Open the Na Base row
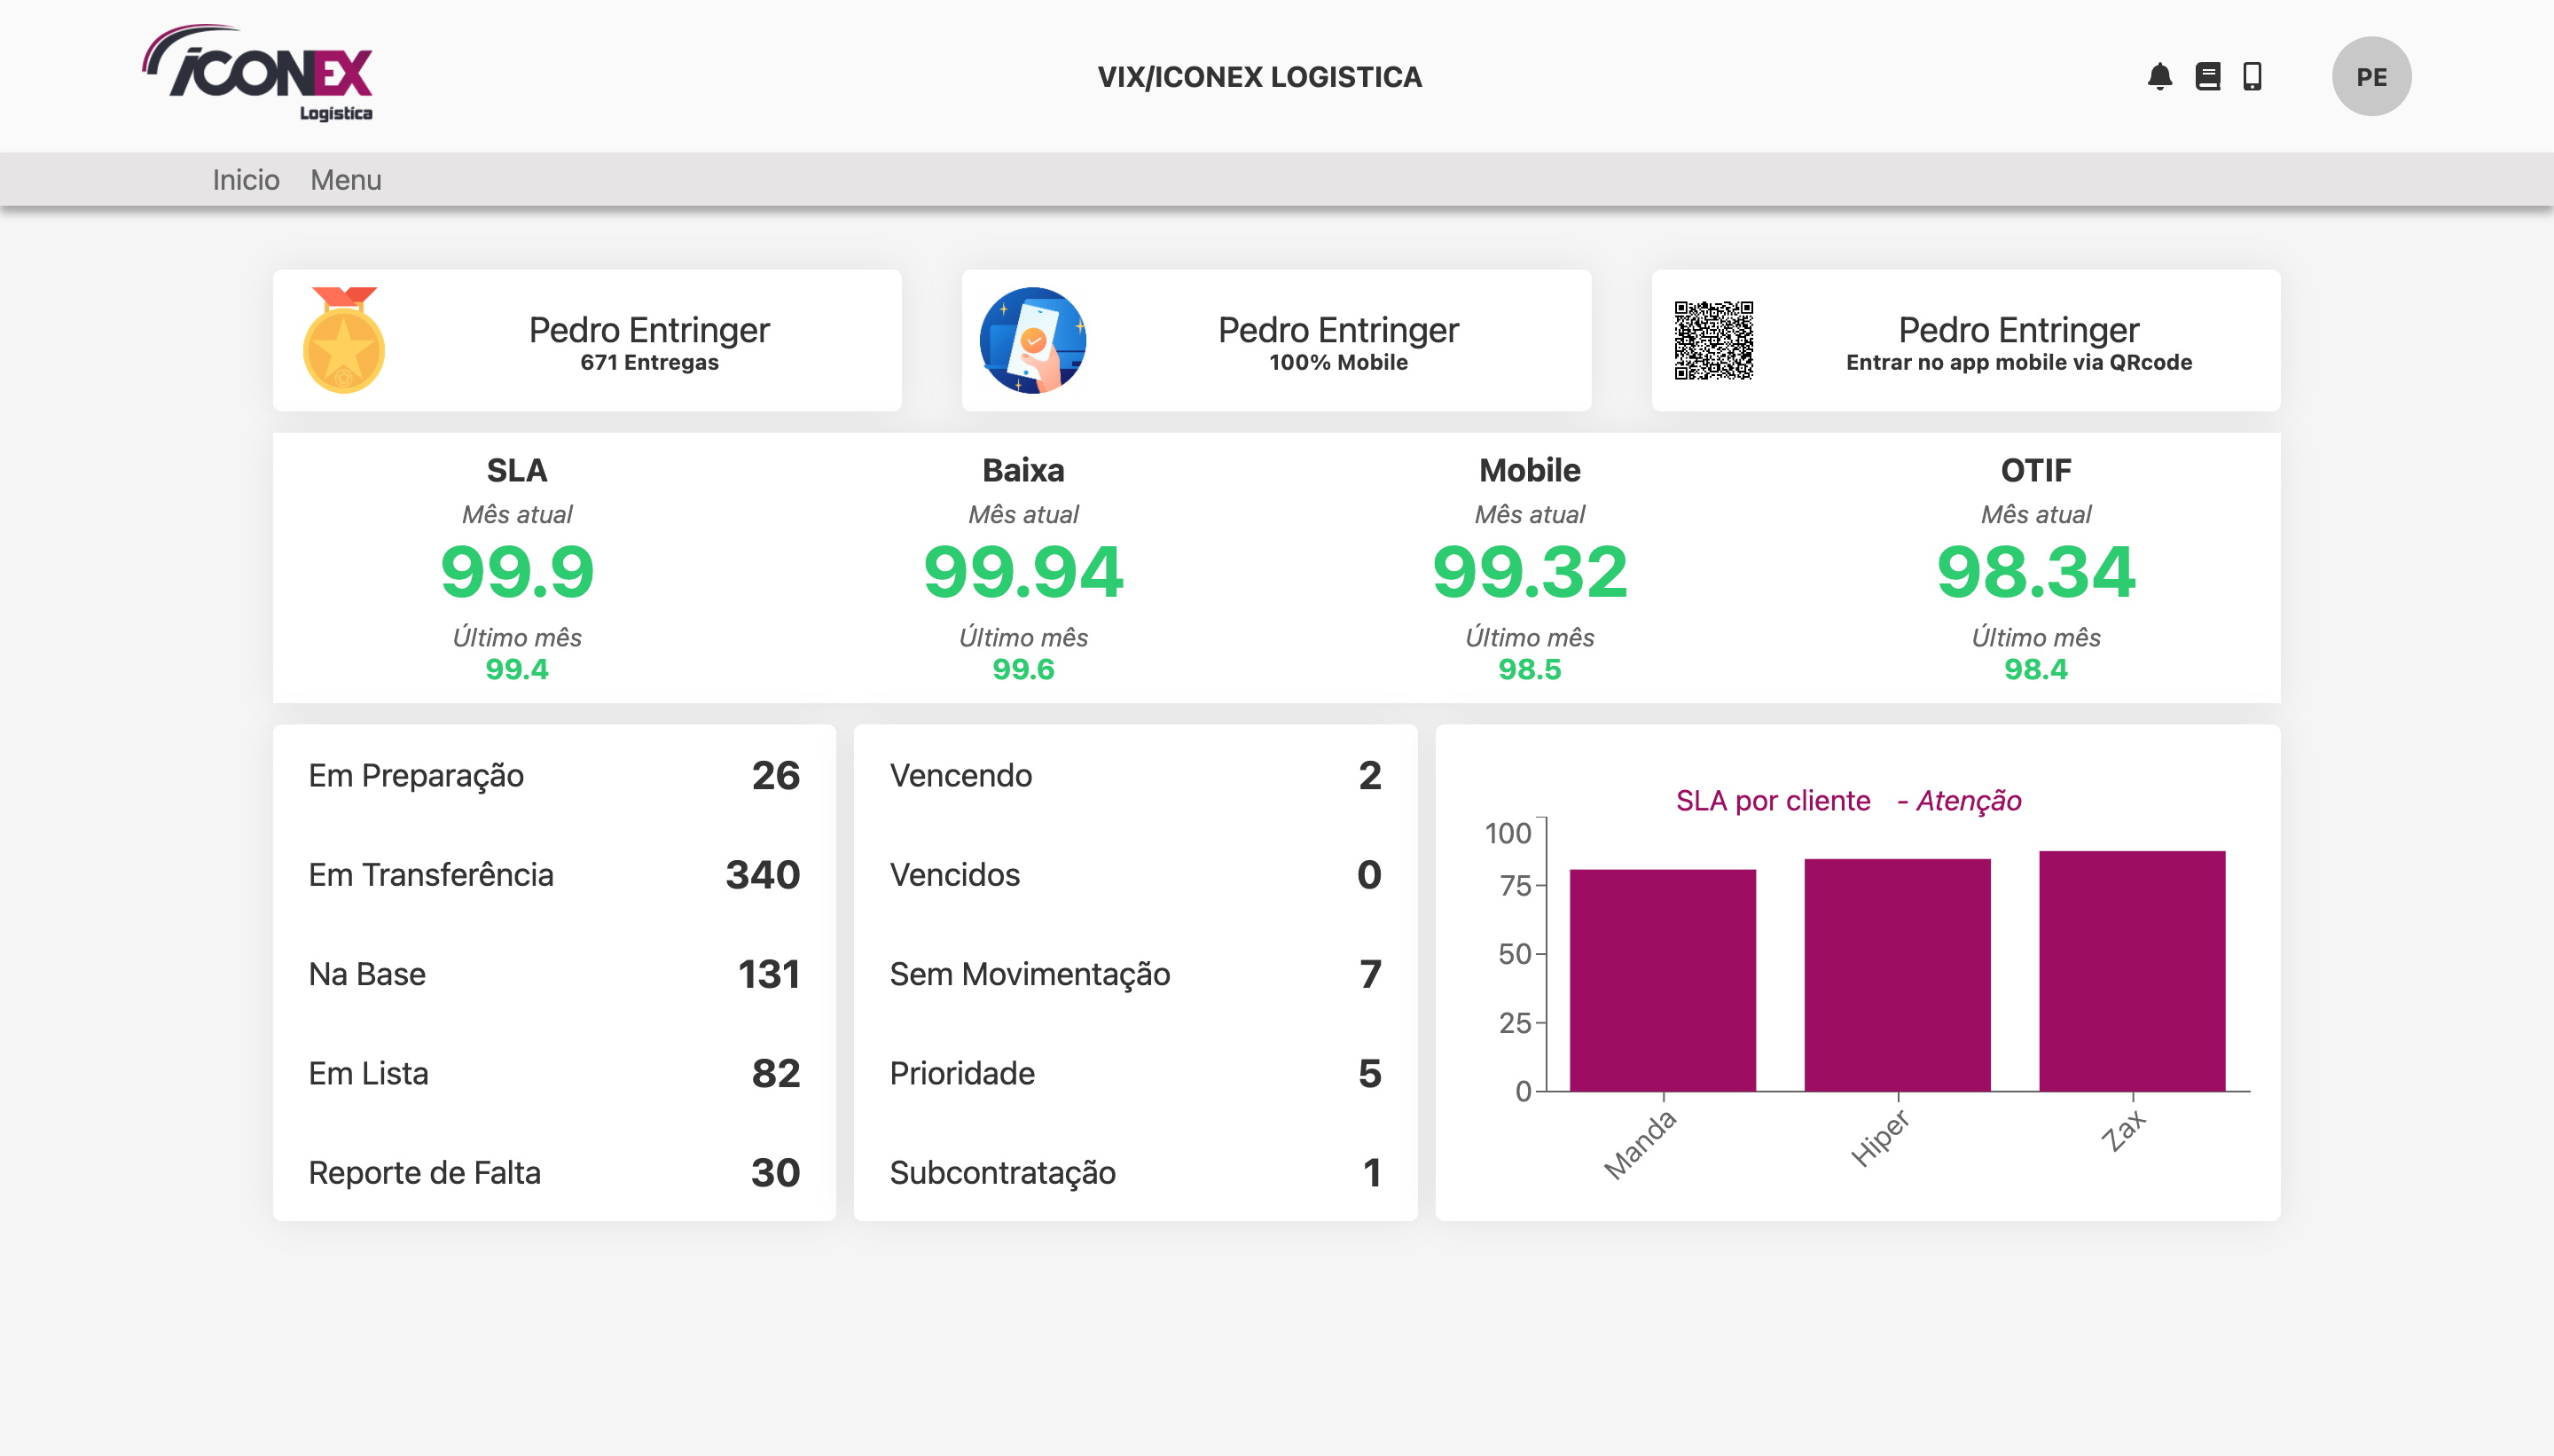The width and height of the screenshot is (2554, 1456). pos(554,974)
